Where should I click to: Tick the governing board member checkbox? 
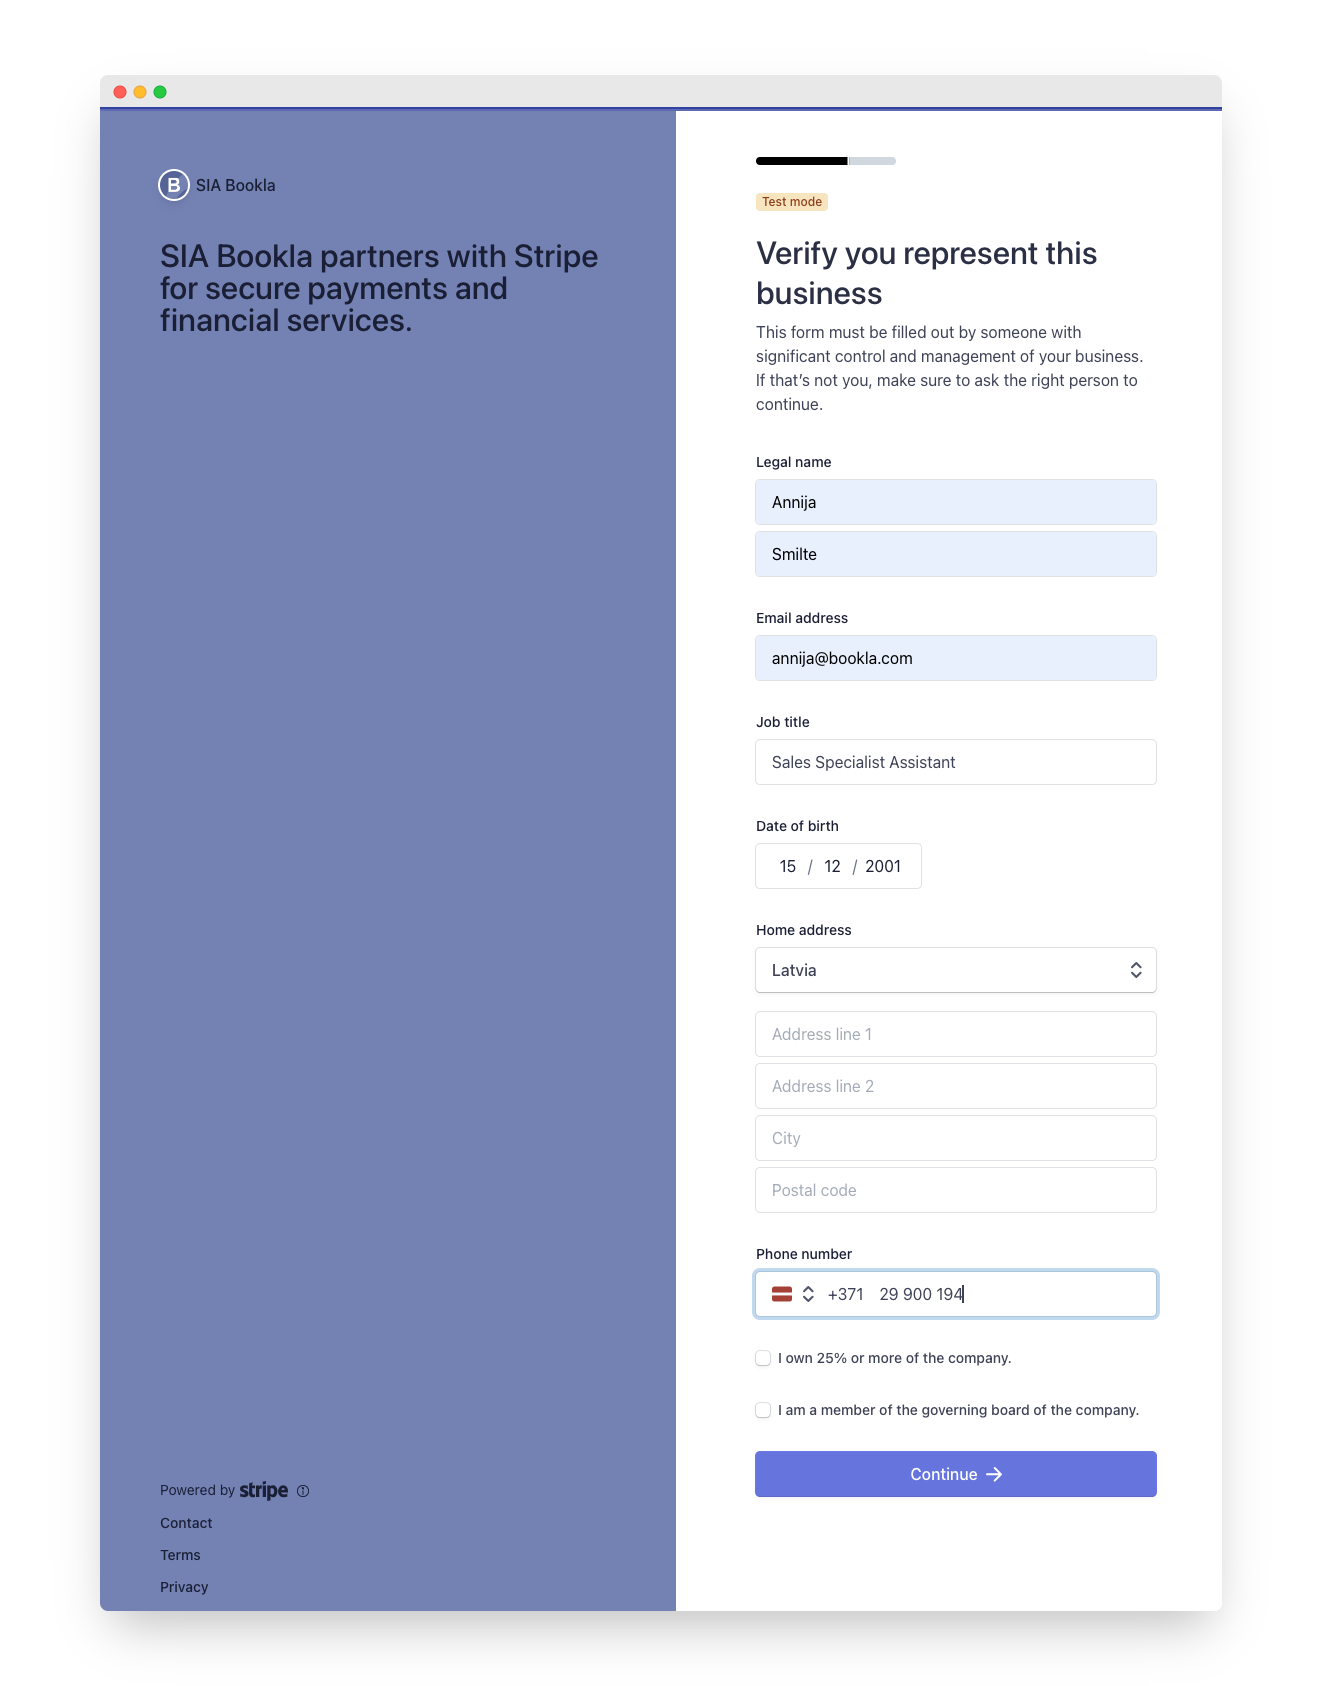pyautogui.click(x=763, y=1410)
